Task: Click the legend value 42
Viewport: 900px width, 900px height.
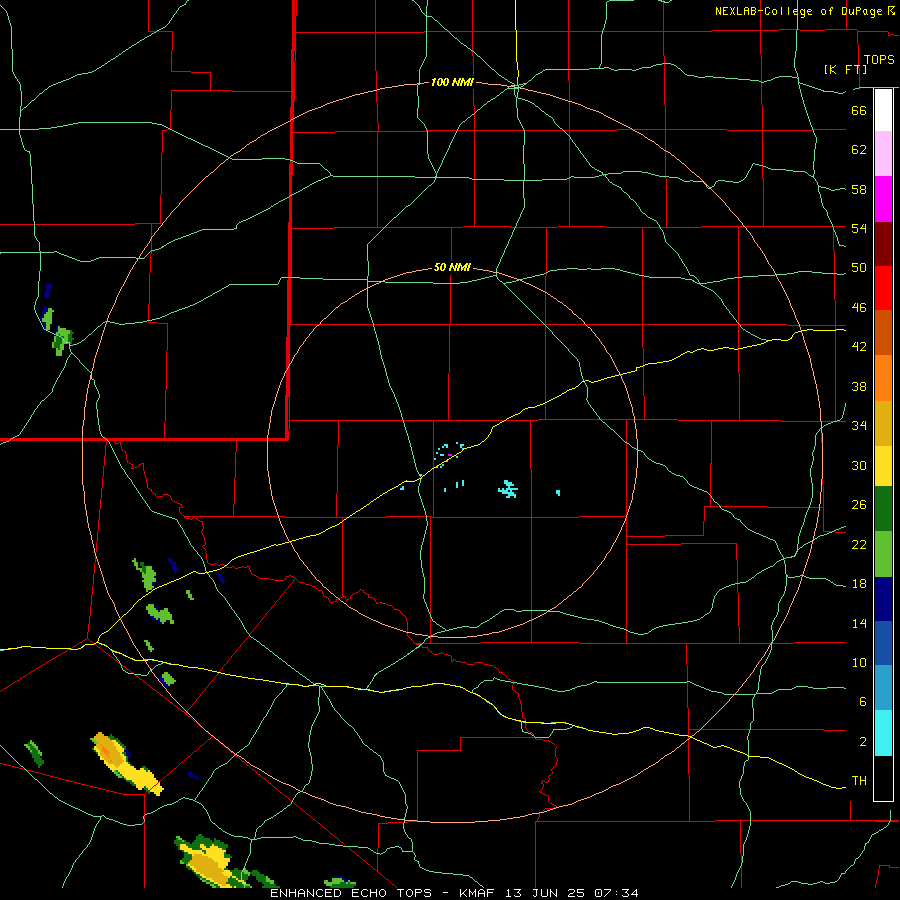Action: 859,346
